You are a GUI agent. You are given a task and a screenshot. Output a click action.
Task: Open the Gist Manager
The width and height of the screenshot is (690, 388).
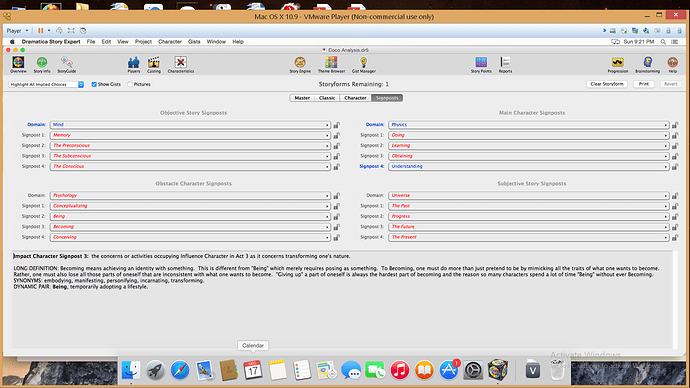tap(363, 64)
